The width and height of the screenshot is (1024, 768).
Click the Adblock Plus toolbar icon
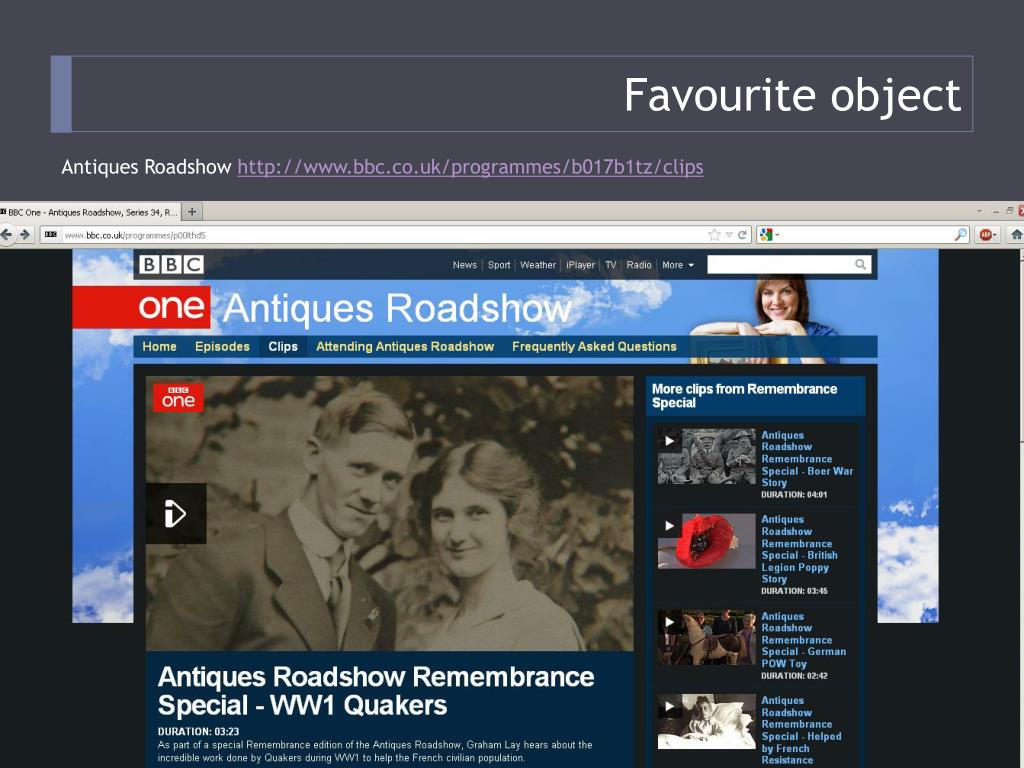pyautogui.click(x=987, y=234)
